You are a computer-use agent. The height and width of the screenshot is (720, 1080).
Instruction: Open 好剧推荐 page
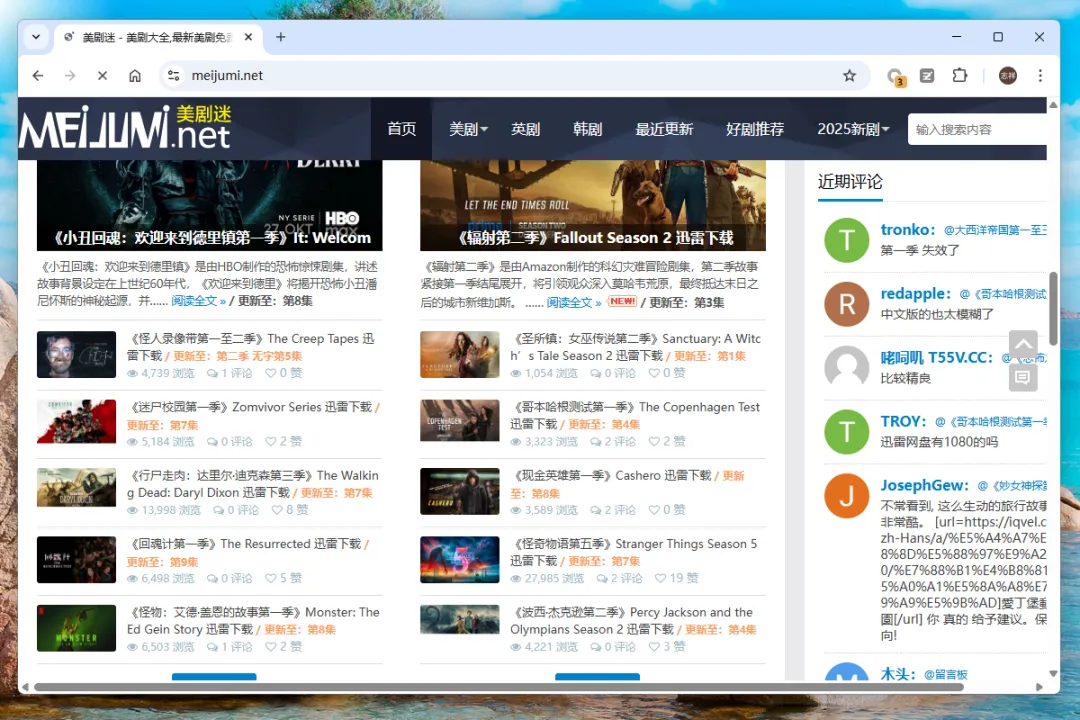(755, 129)
